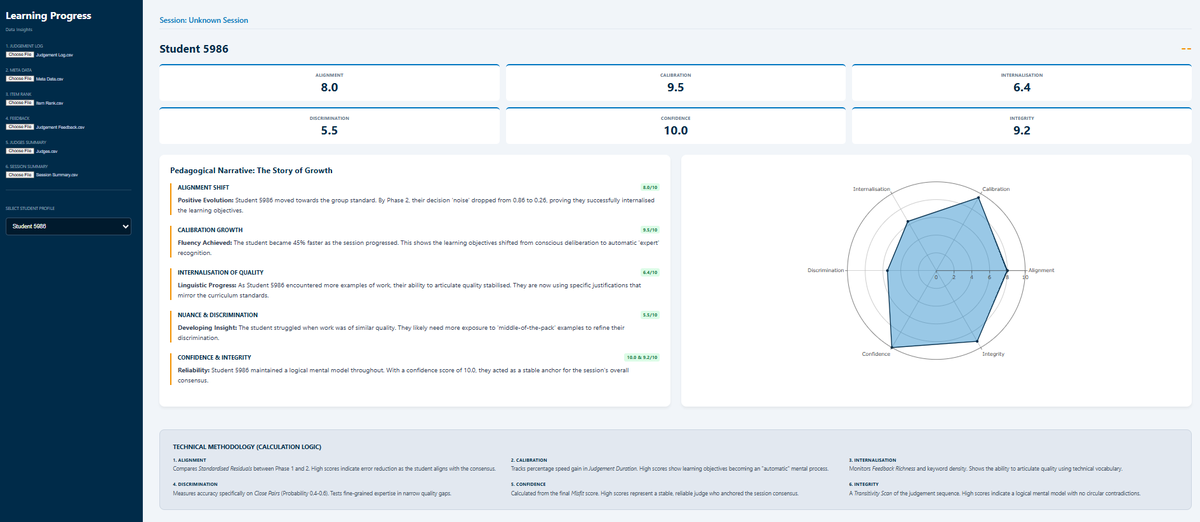Click the orange dashes icon beside Student 5986
The width and height of the screenshot is (1200, 522).
point(1185,49)
